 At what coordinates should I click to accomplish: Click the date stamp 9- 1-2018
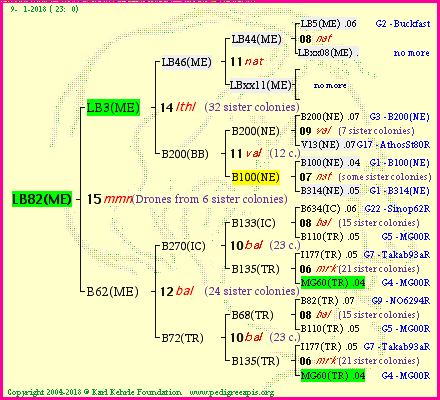[x=45, y=9]
